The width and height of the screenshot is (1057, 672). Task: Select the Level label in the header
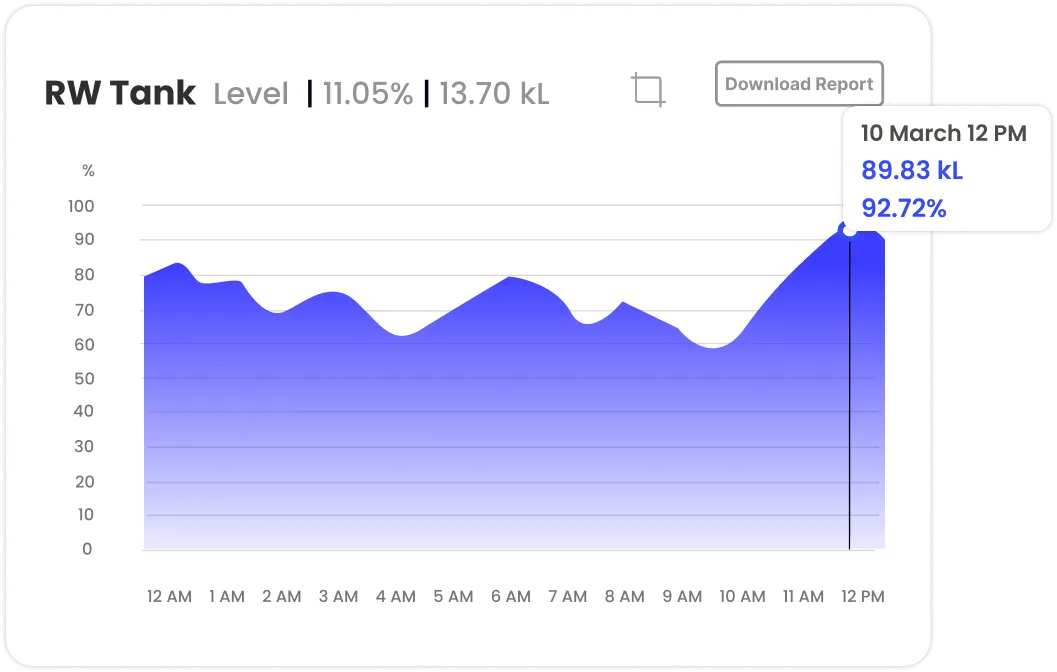click(251, 94)
